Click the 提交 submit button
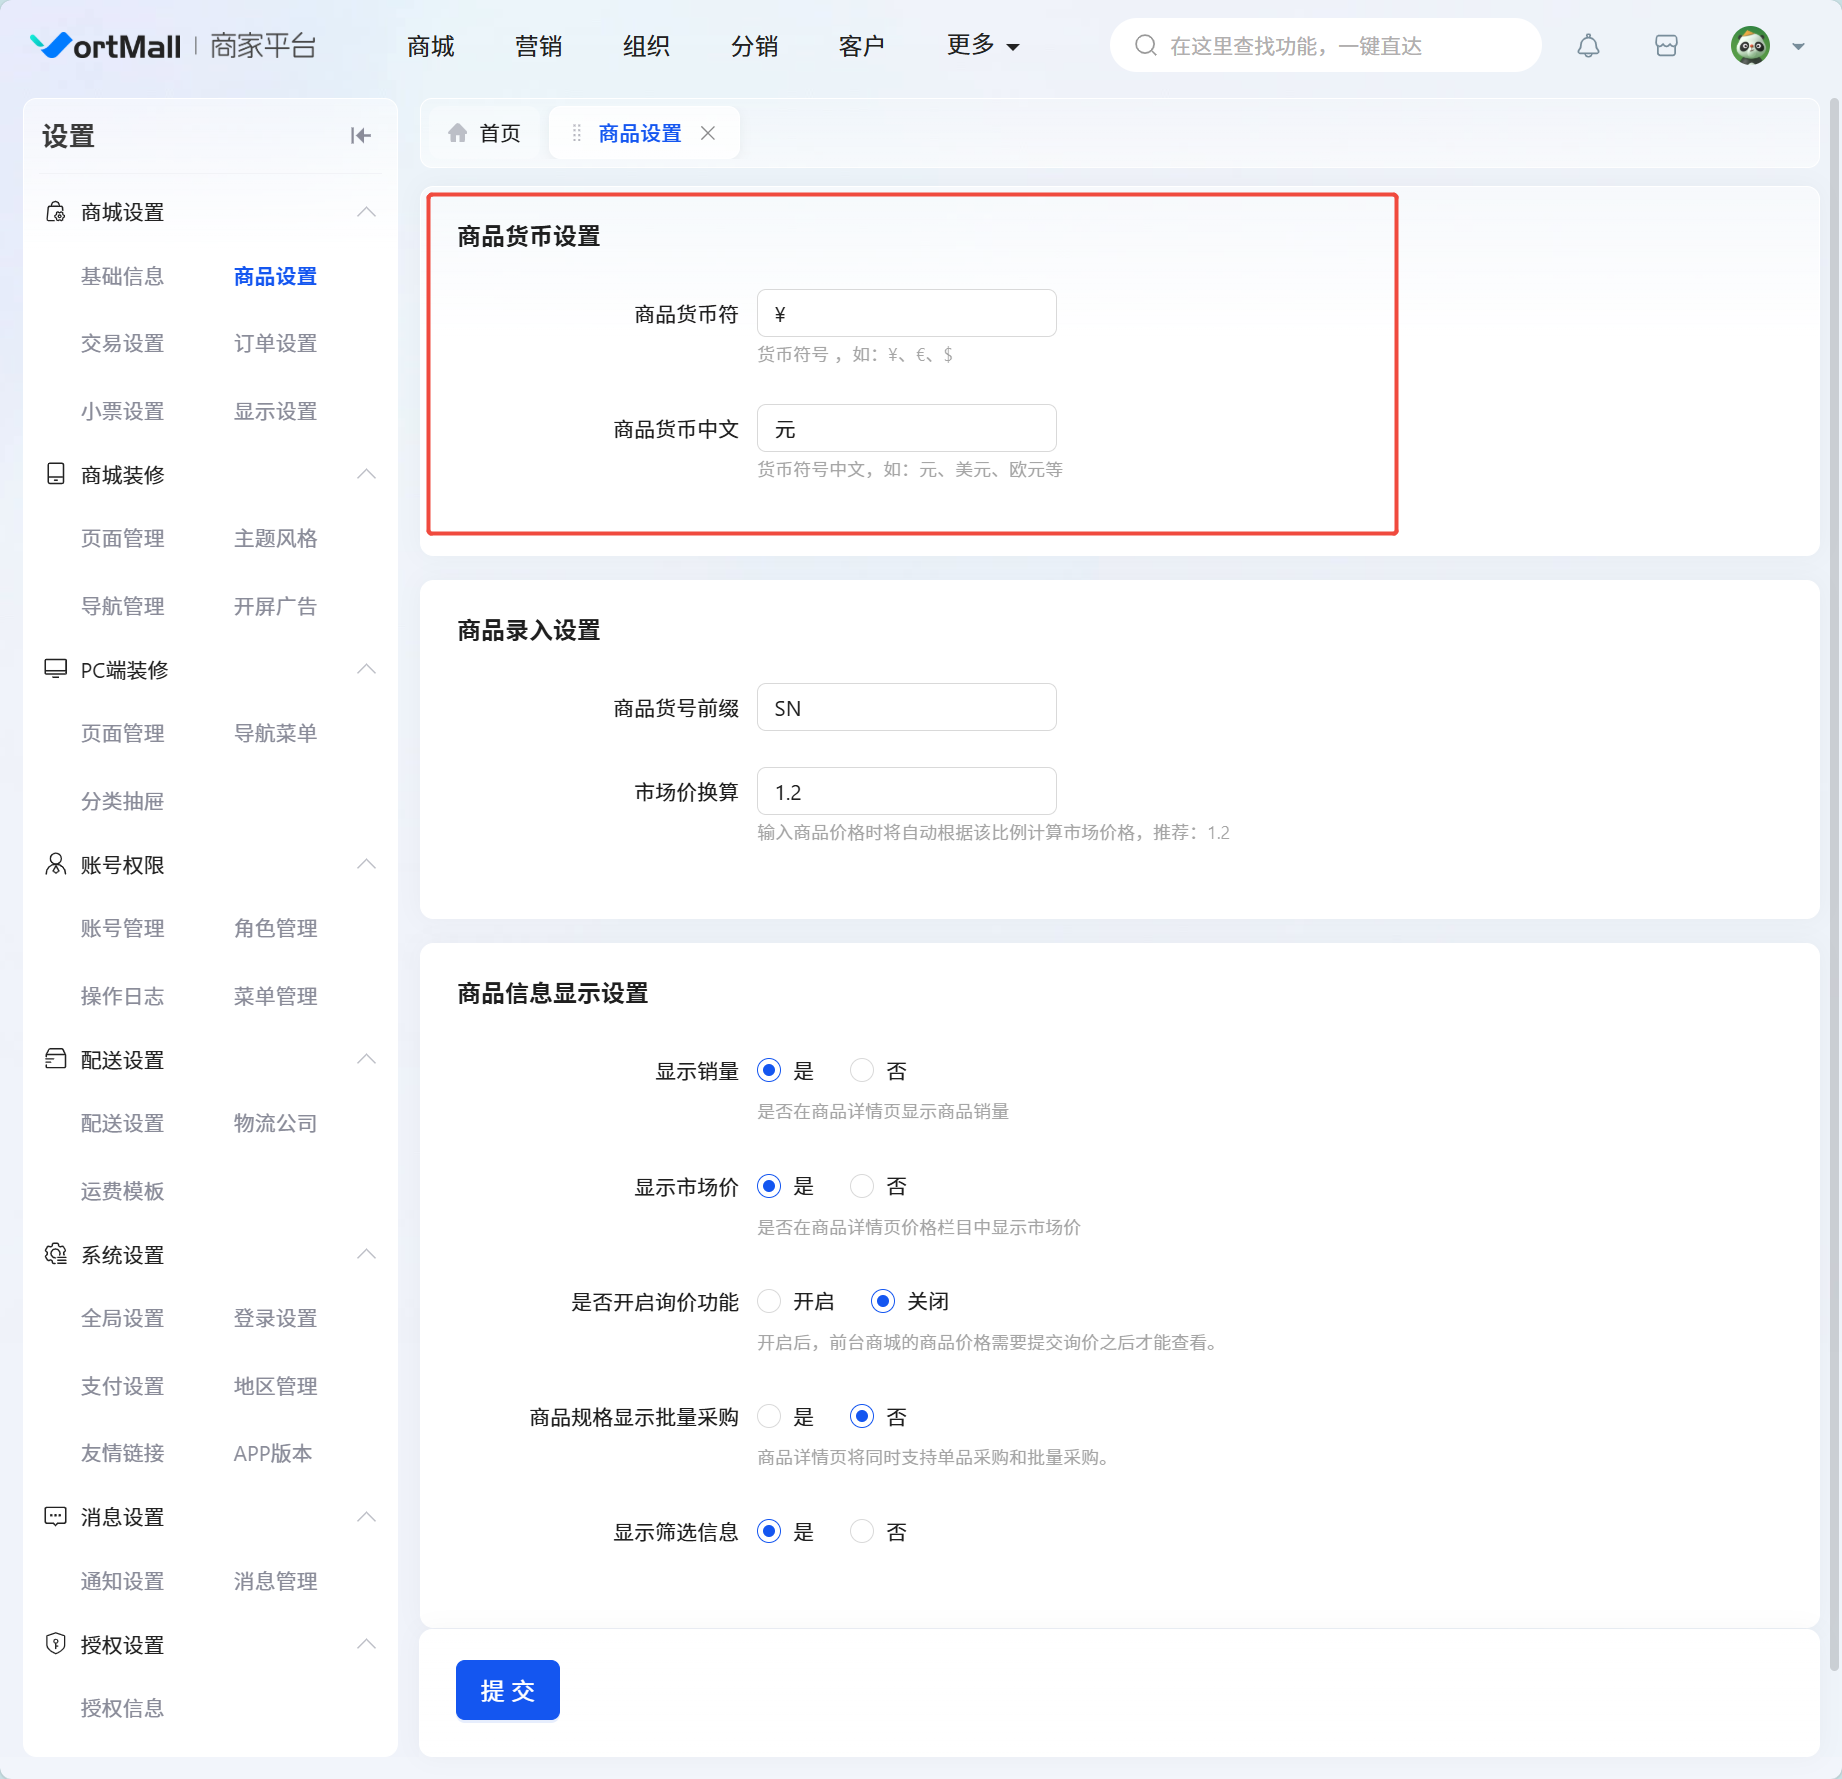This screenshot has height=1779, width=1842. point(508,1690)
